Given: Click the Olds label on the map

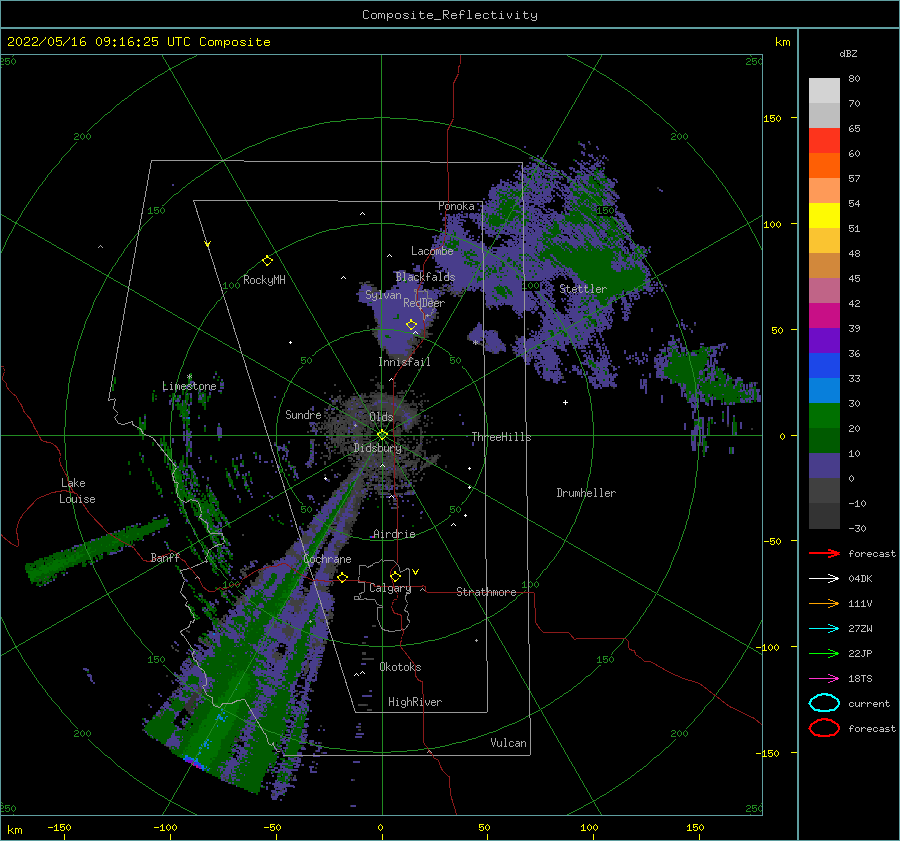Looking at the screenshot, I should coord(381,417).
